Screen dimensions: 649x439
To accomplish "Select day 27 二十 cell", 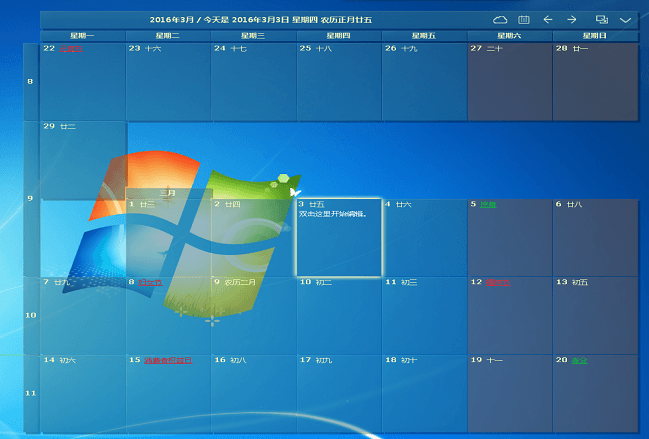I will [510, 82].
